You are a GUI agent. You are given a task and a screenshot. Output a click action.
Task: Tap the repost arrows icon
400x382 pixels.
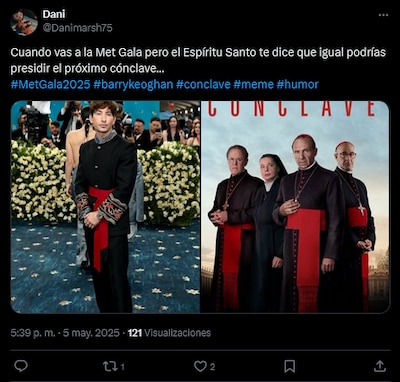pos(109,367)
